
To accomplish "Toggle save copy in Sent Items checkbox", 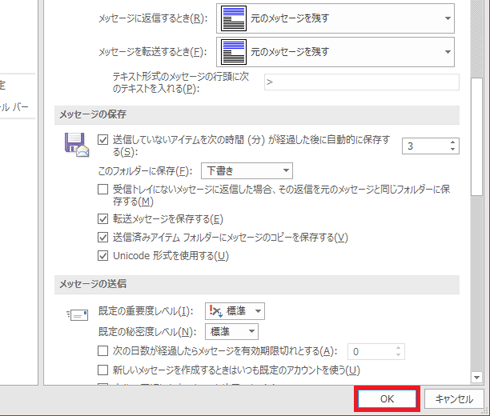I will pos(103,237).
